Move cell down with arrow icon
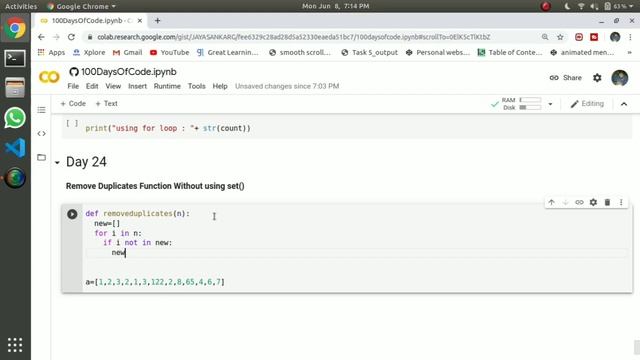Image resolution: width=640 pixels, height=360 pixels. point(565,202)
